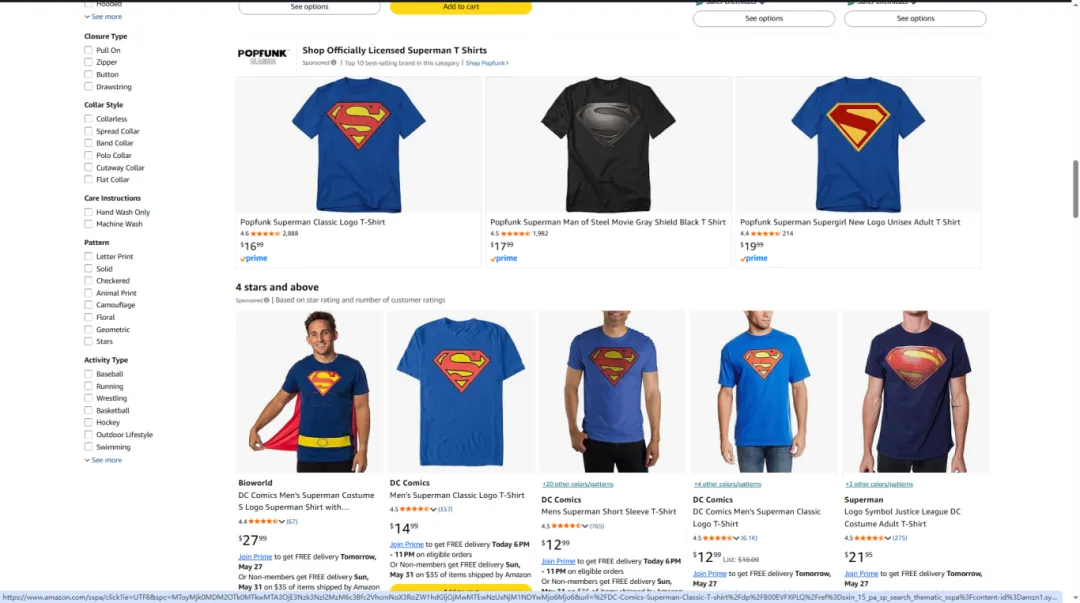Open the black Man of Steel shirt image
Viewport: 1080px width, 603px height.
pyautogui.click(x=608, y=145)
